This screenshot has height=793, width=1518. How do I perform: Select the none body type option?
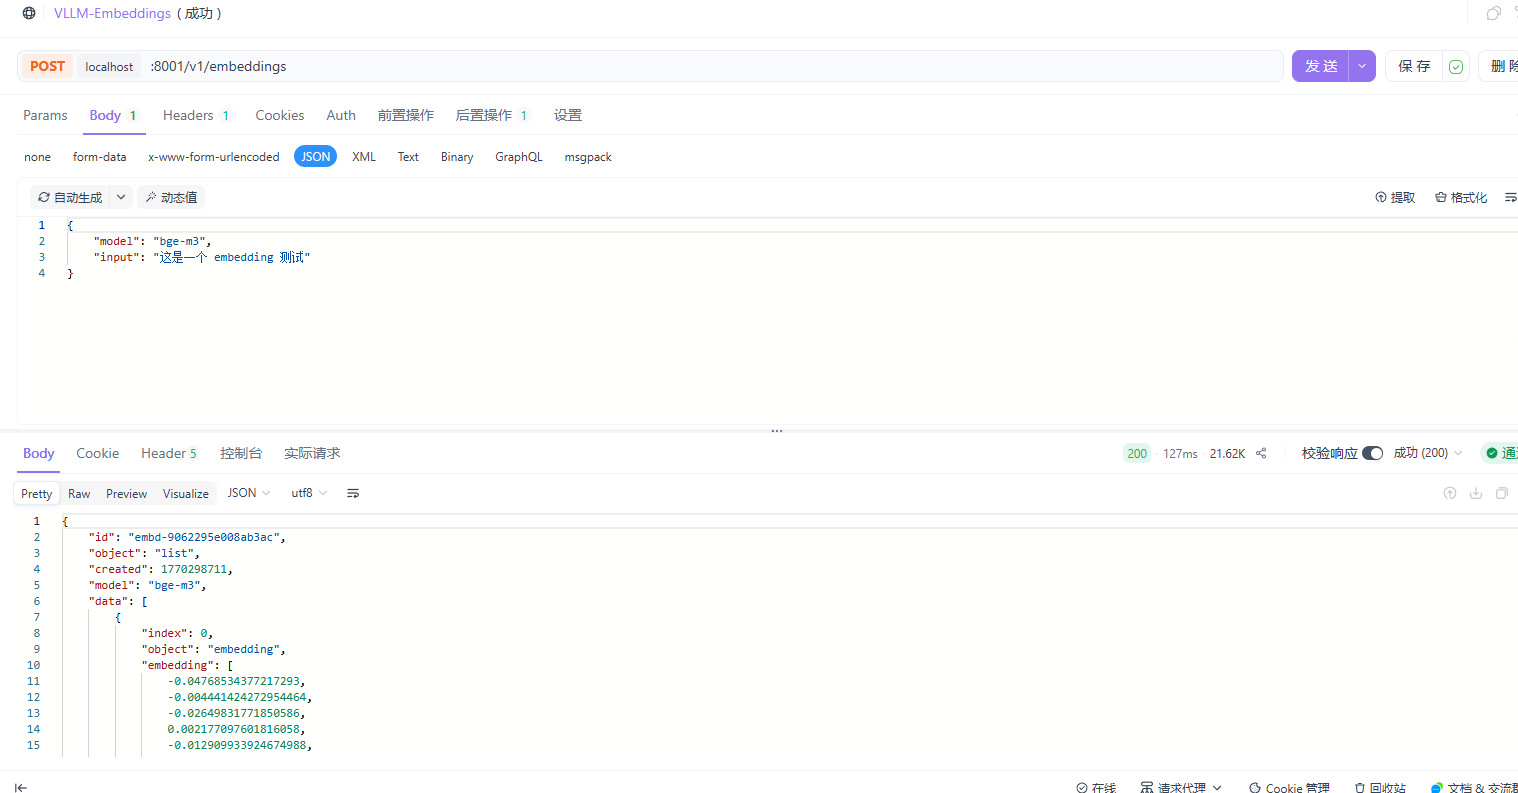[37, 157]
